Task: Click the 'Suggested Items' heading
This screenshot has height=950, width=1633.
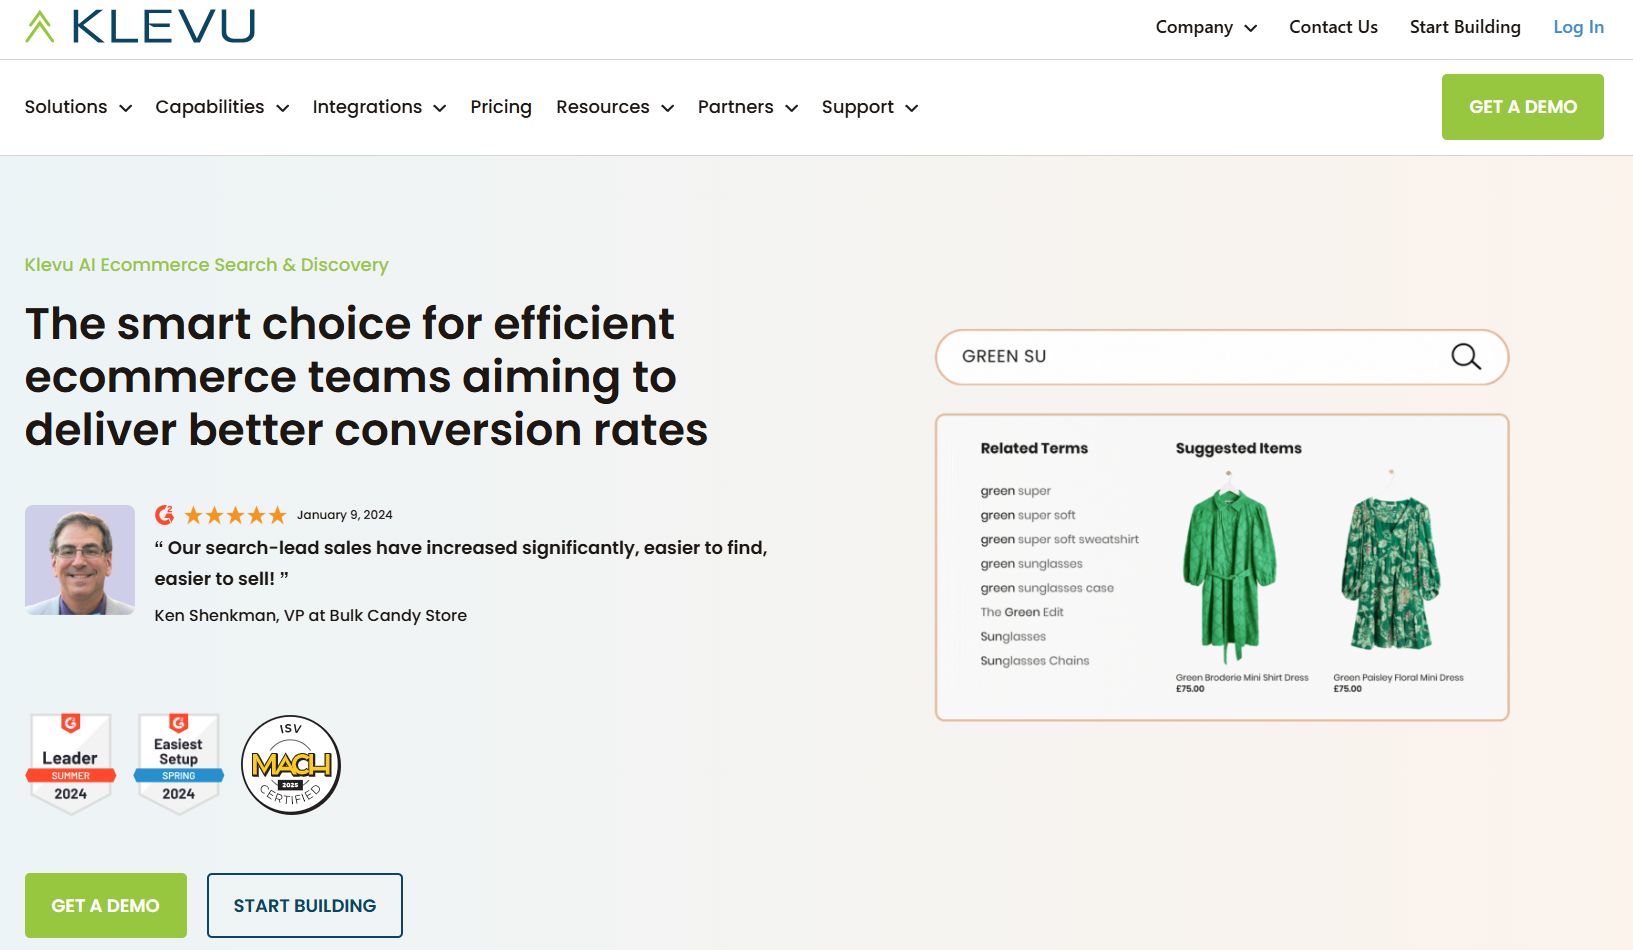Action: click(x=1239, y=449)
